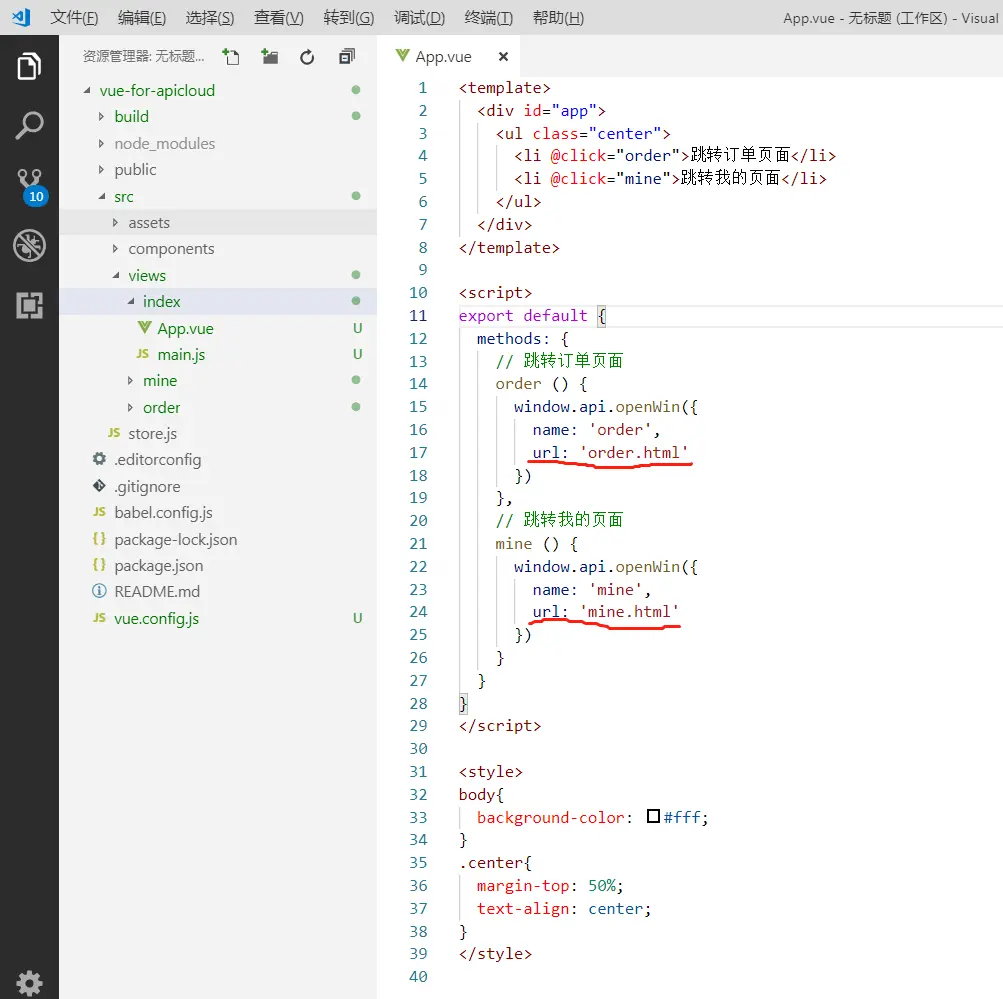The height and width of the screenshot is (999, 1003).
Task: Open the 查看(V) menu
Action: (x=279, y=17)
